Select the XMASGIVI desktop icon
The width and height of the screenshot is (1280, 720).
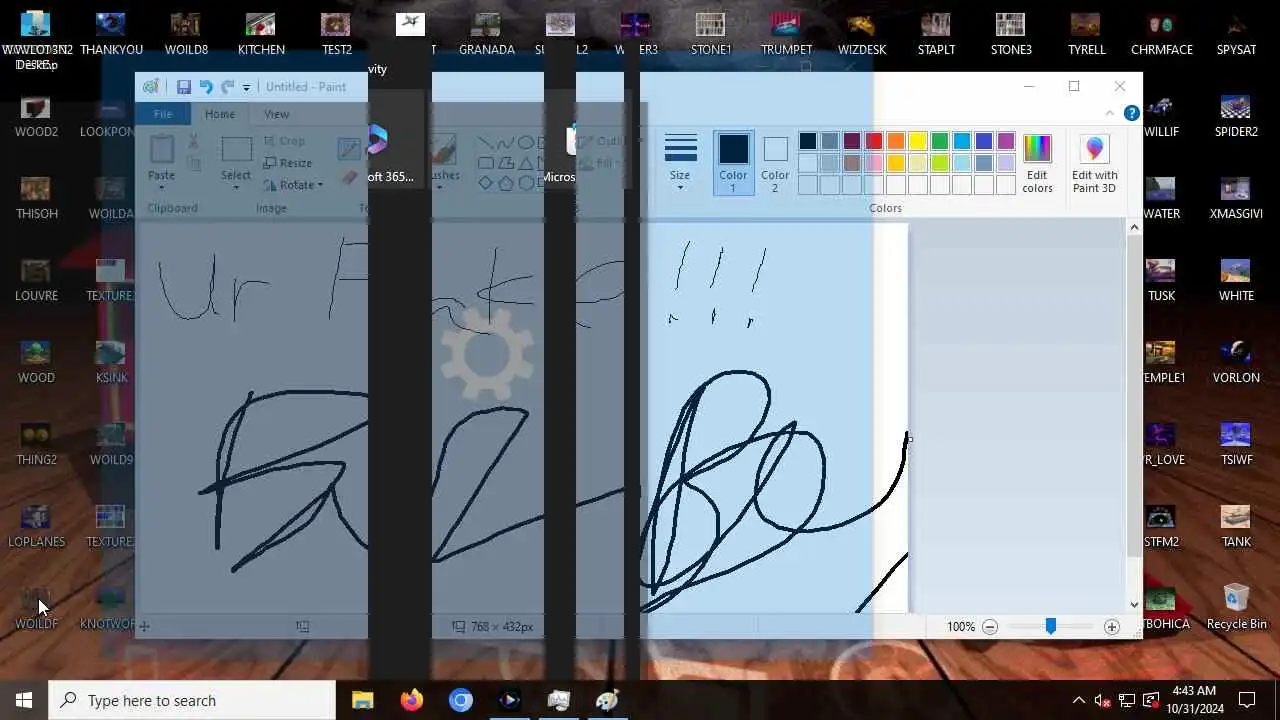pos(1236,197)
